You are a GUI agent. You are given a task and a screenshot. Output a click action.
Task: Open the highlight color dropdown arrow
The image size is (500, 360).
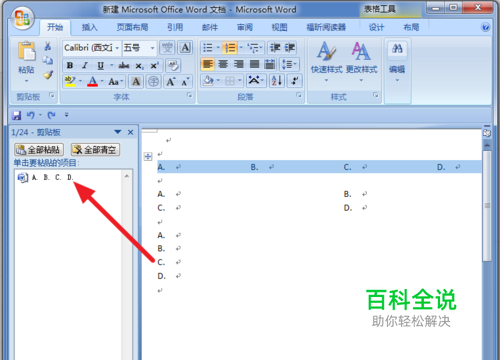(x=80, y=81)
